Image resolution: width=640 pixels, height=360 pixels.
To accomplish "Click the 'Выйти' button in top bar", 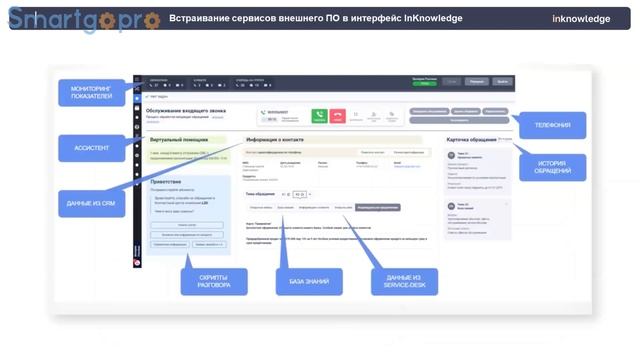I will [x=502, y=82].
